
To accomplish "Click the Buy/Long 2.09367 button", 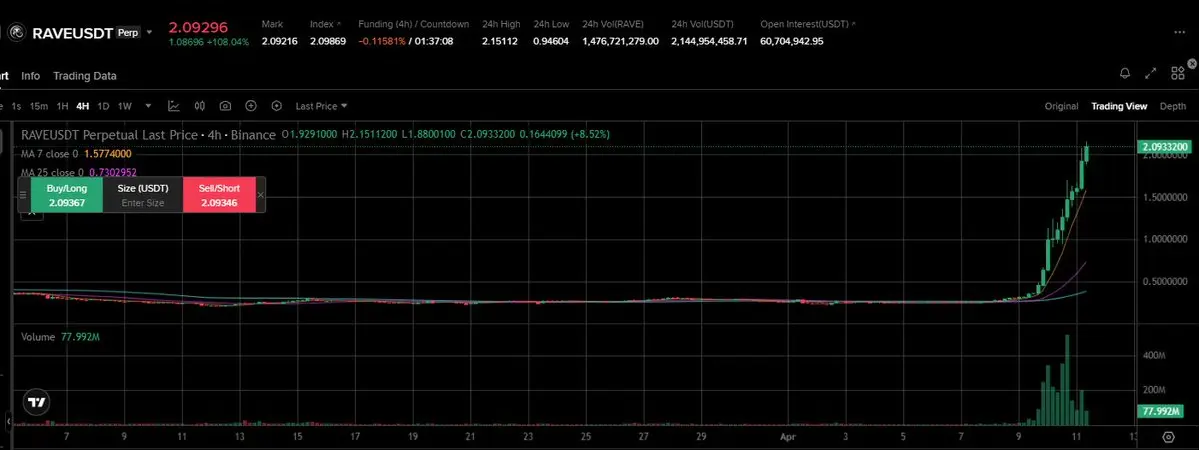I will tap(67, 195).
